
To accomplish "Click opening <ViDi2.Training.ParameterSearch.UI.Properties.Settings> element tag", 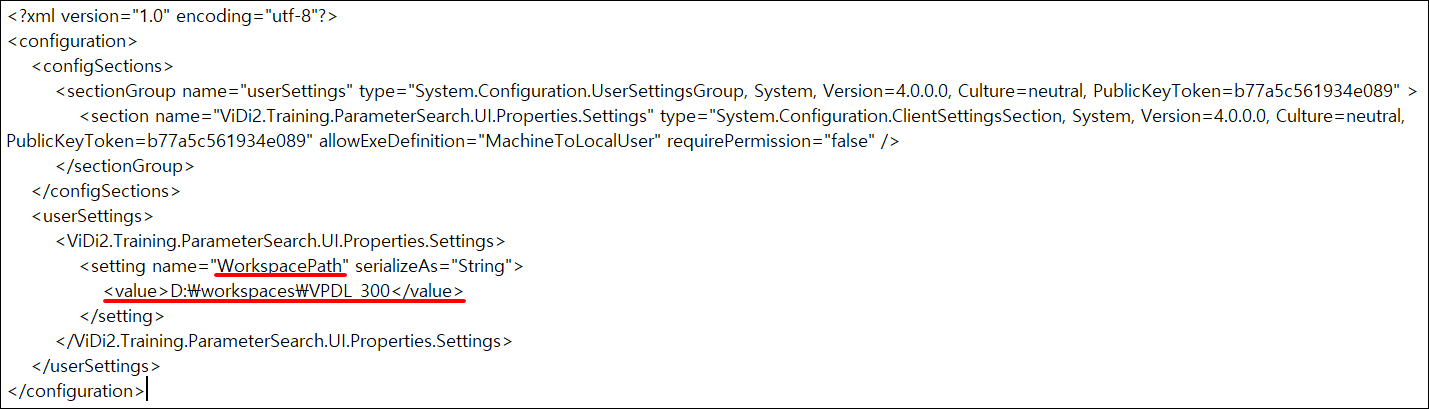I will coord(280,241).
